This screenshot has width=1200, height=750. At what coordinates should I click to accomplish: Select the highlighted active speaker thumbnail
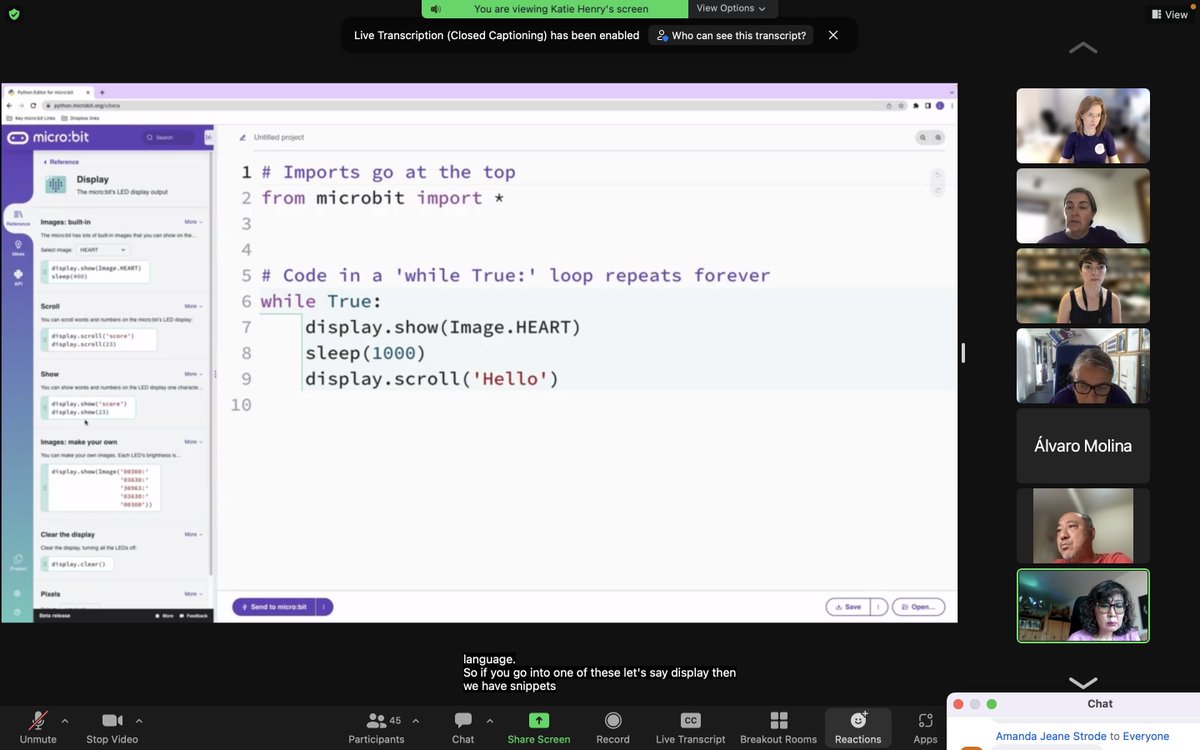click(x=1083, y=606)
